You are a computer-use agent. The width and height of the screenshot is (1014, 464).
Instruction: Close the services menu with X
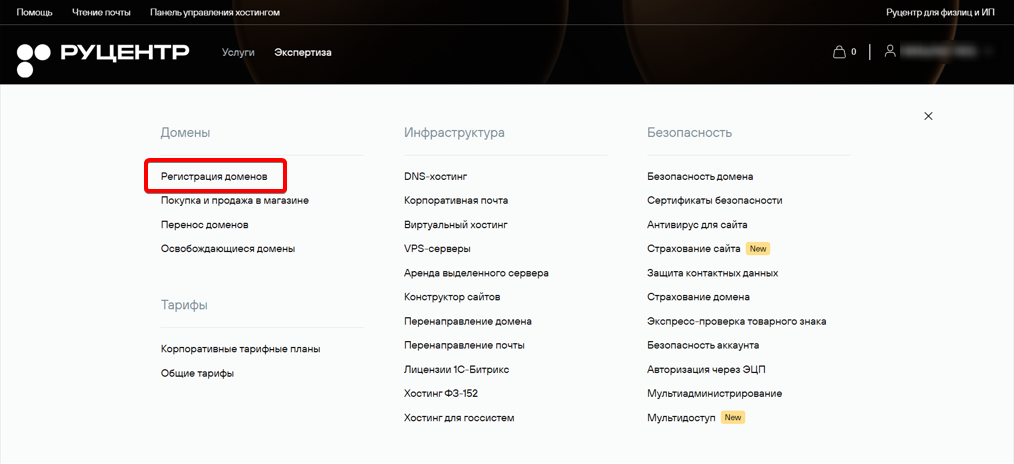pos(928,116)
